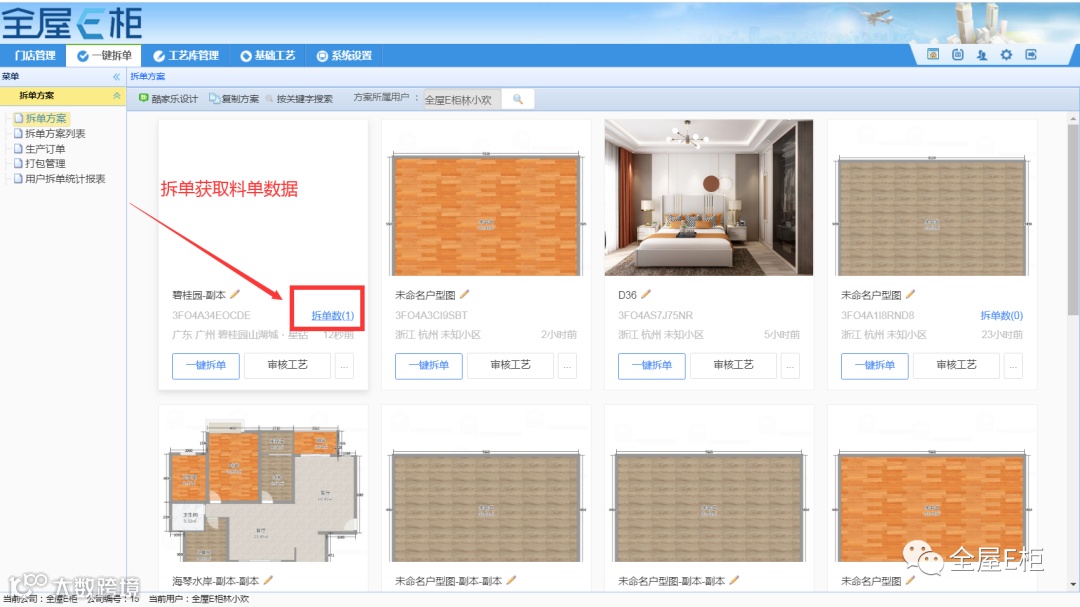The height and width of the screenshot is (607, 1080).
Task: Click 审核工艺 button on 3FO4A3CI9SBT card
Action: pyautogui.click(x=510, y=365)
